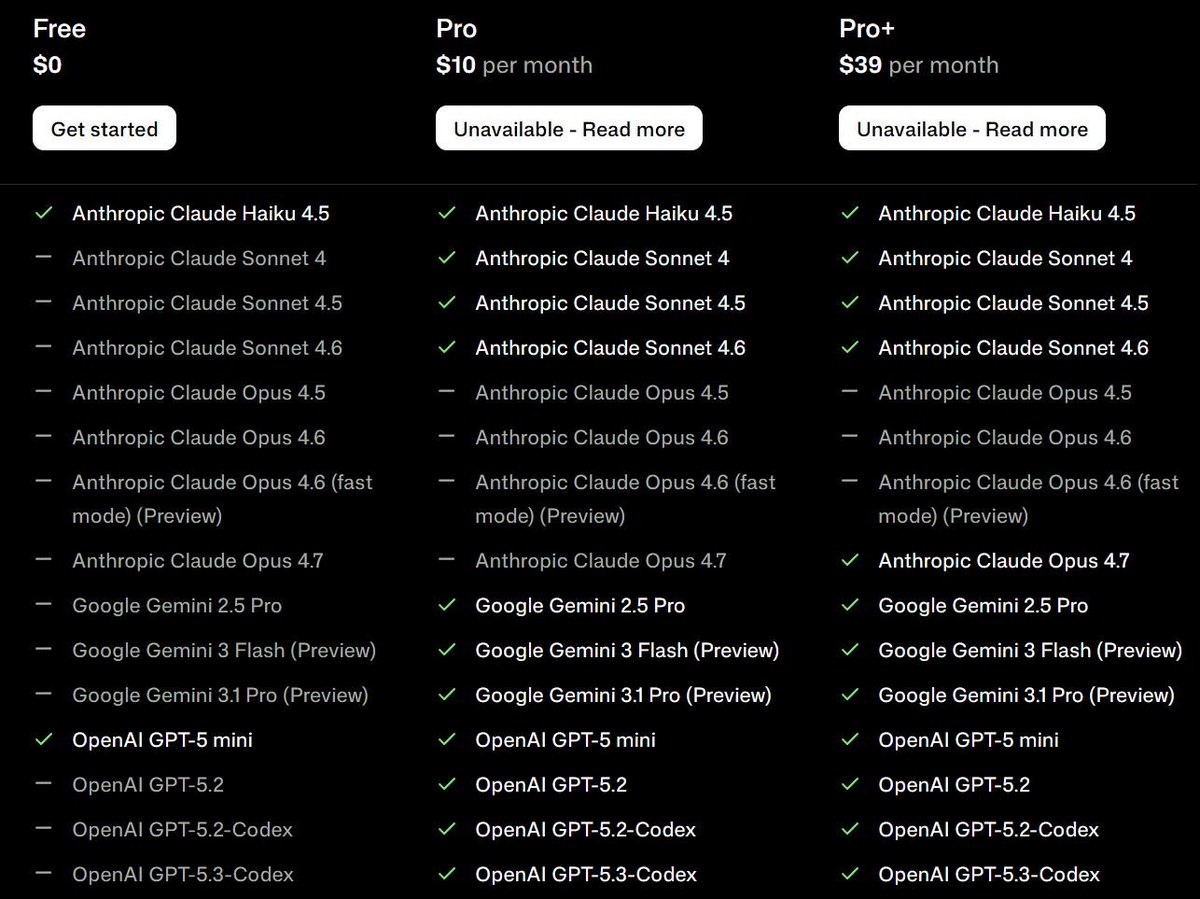Open Unavailable - Read more under Pro plan
This screenshot has height=899, width=1200.
coord(569,129)
